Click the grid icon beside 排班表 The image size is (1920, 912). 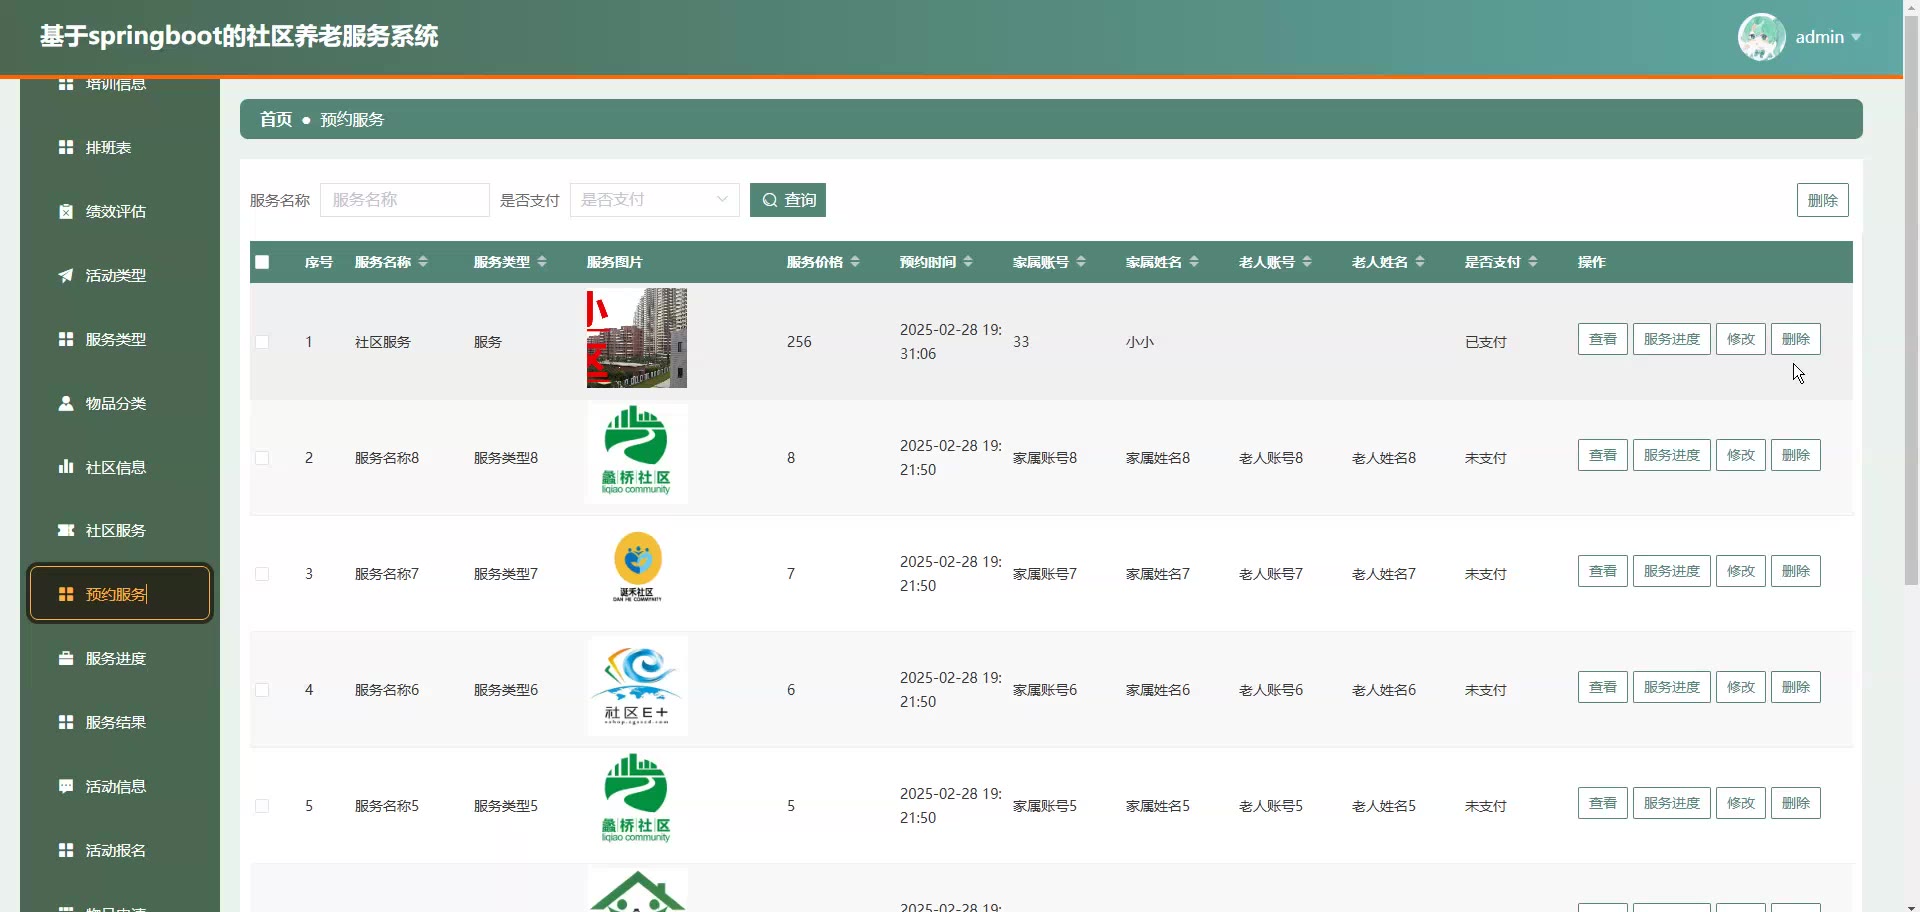tap(66, 148)
